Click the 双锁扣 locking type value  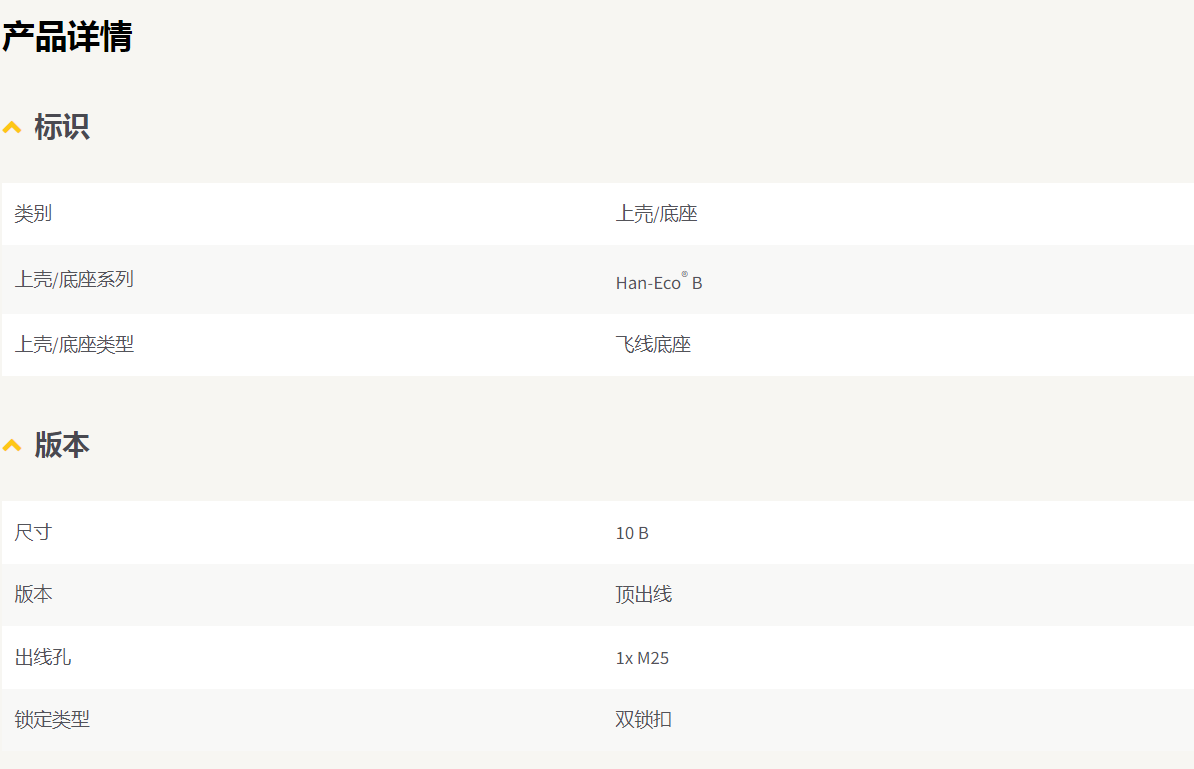[x=643, y=720]
